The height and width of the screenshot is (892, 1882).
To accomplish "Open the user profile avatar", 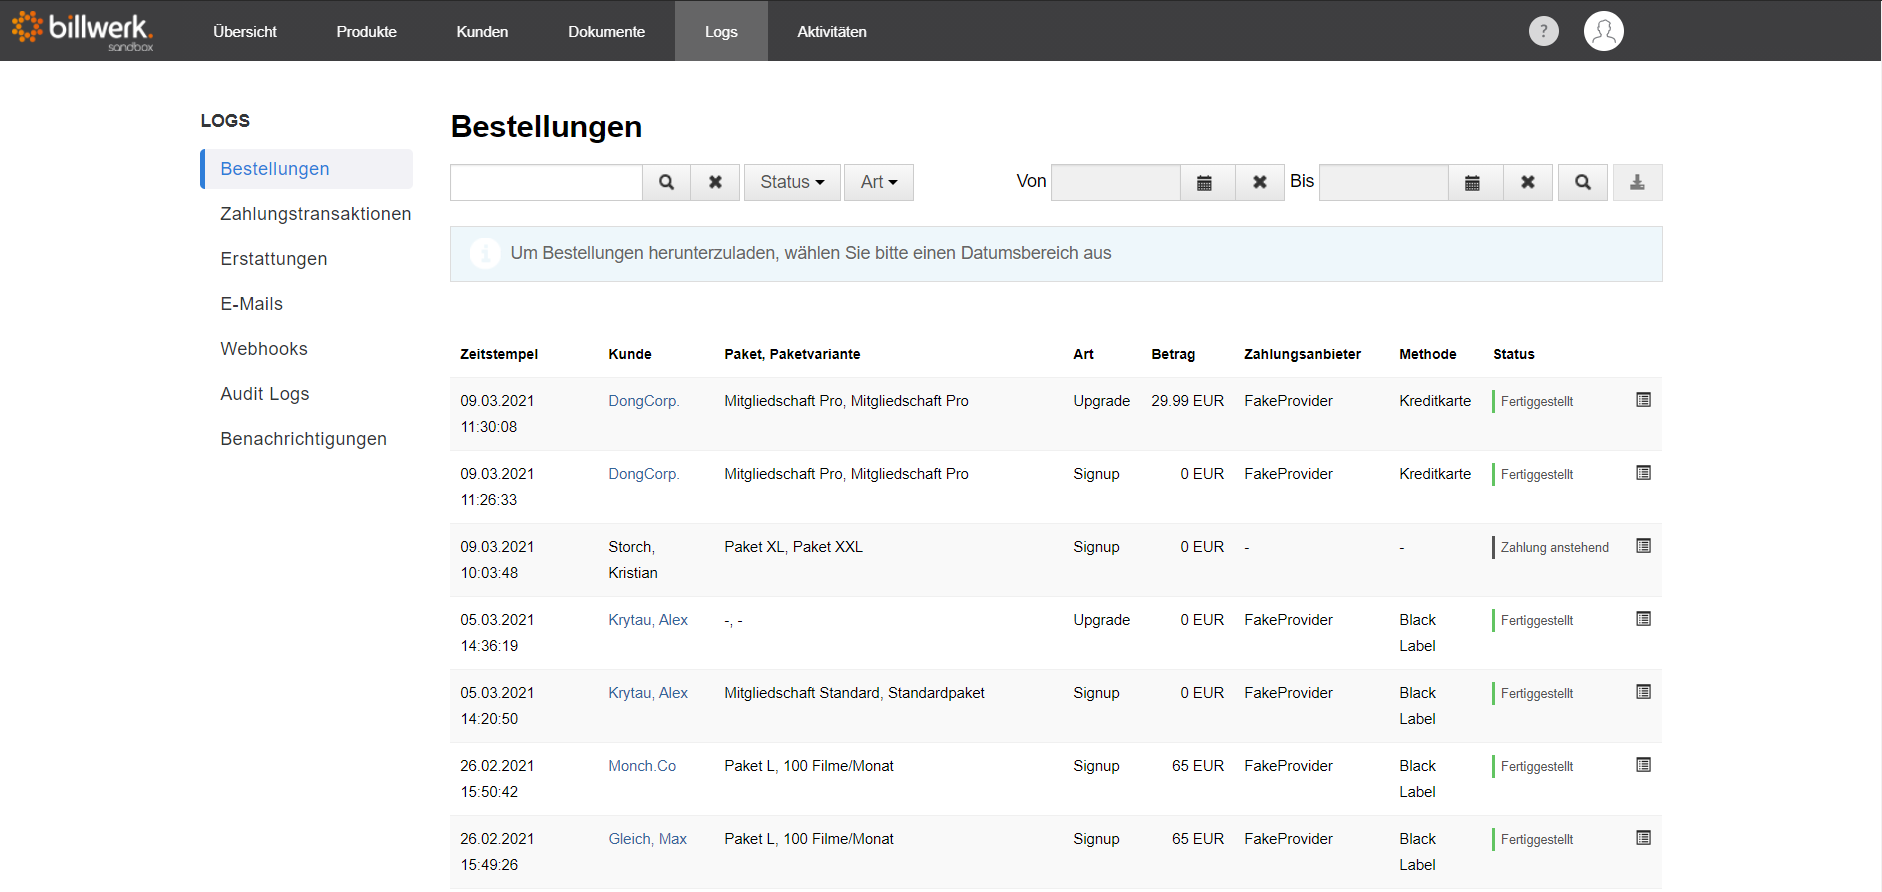I will (1603, 31).
